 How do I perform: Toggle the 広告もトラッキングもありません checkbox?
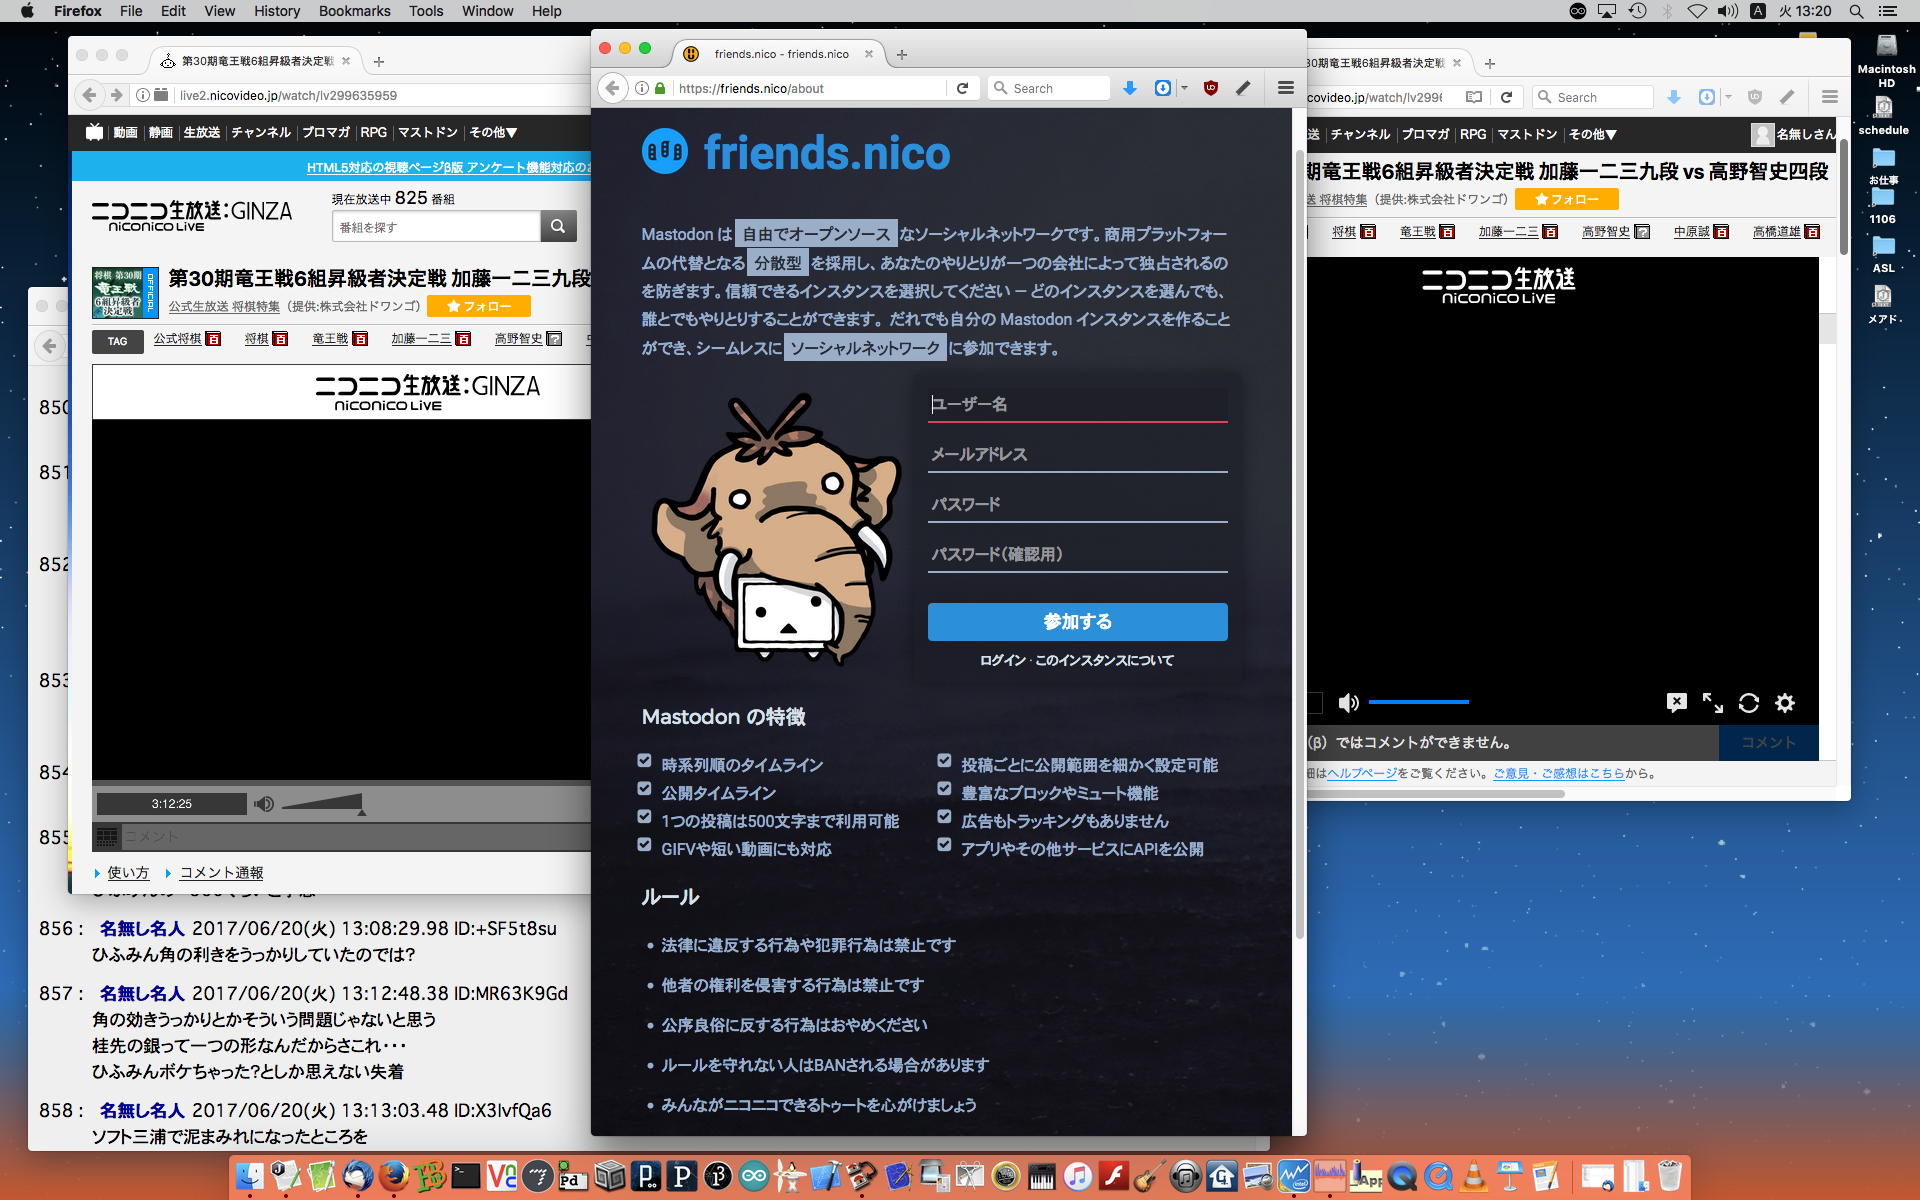[x=944, y=817]
